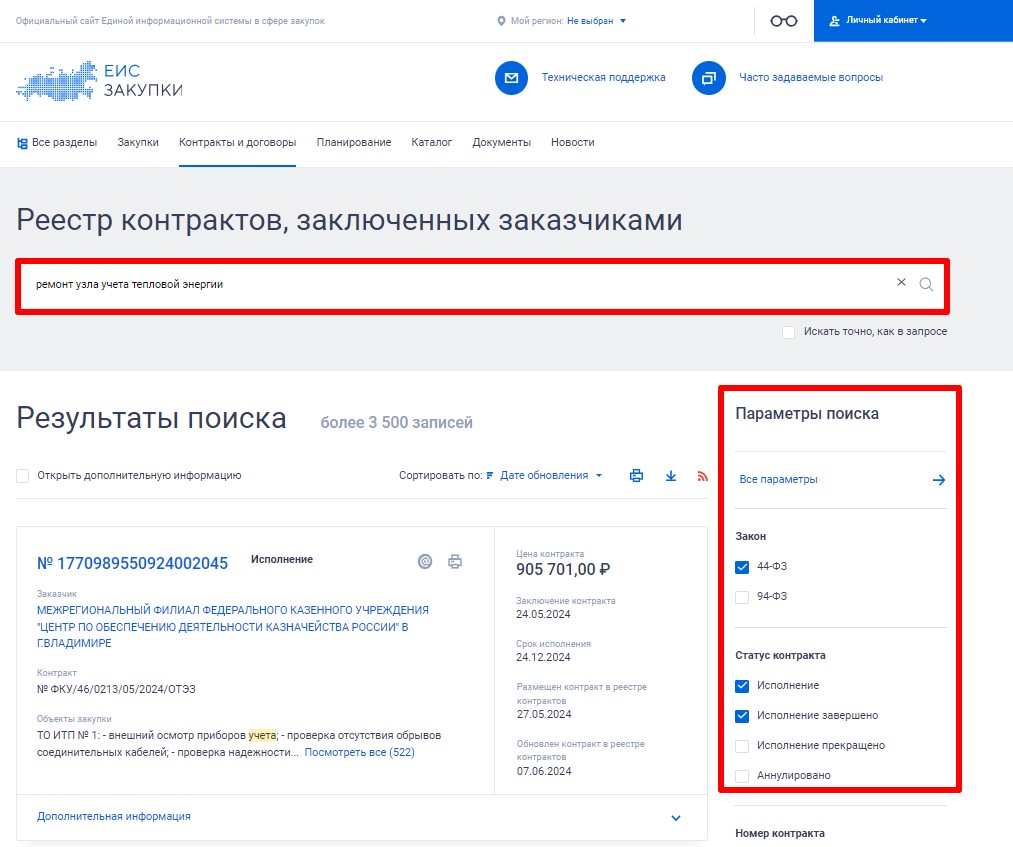Click Дополнительная информация link text

coord(114,817)
